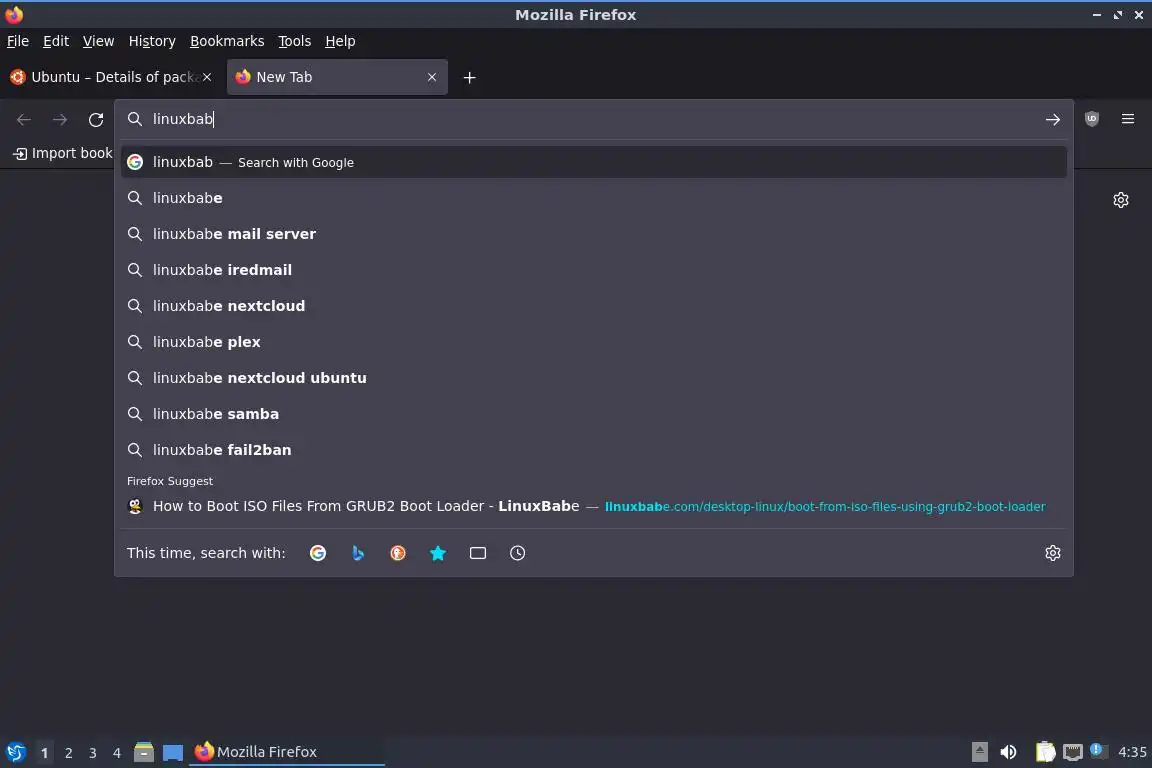Search history using the clock icon
The width and height of the screenshot is (1152, 768).
(517, 553)
